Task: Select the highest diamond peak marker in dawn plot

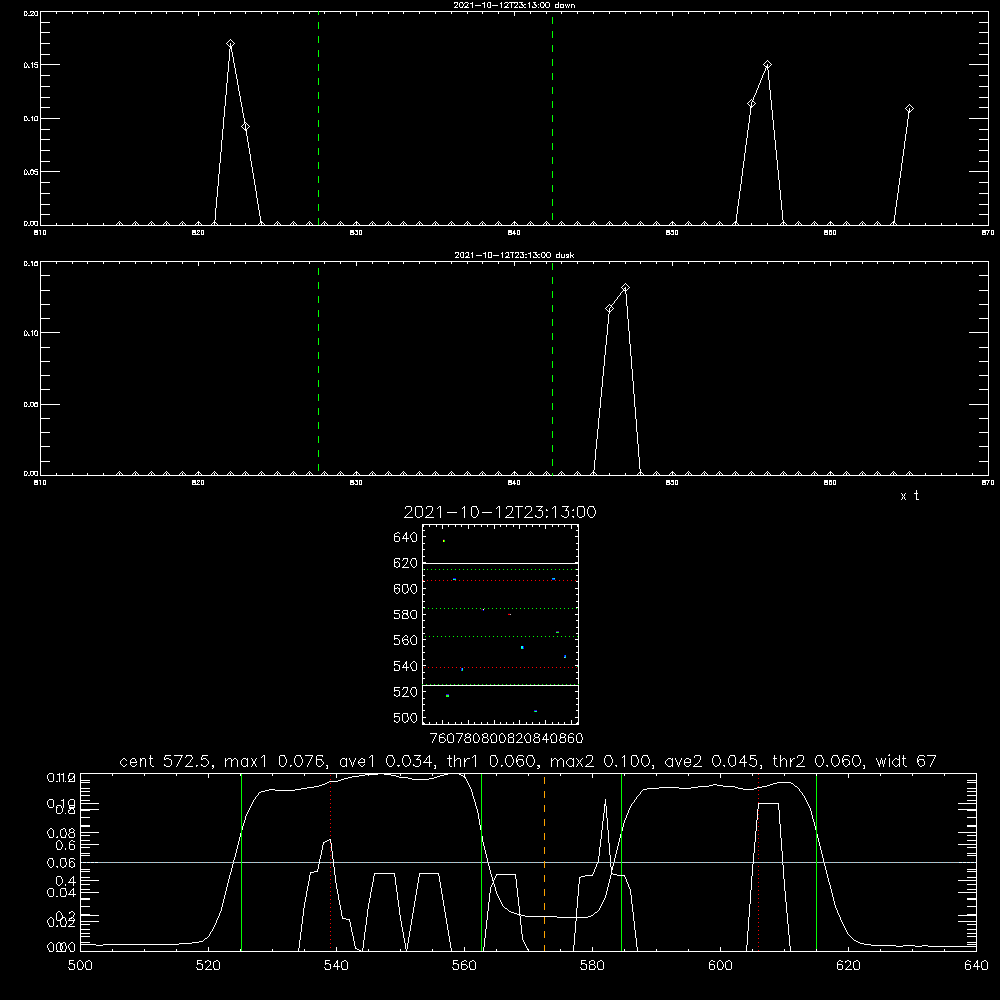Action: 230,44
